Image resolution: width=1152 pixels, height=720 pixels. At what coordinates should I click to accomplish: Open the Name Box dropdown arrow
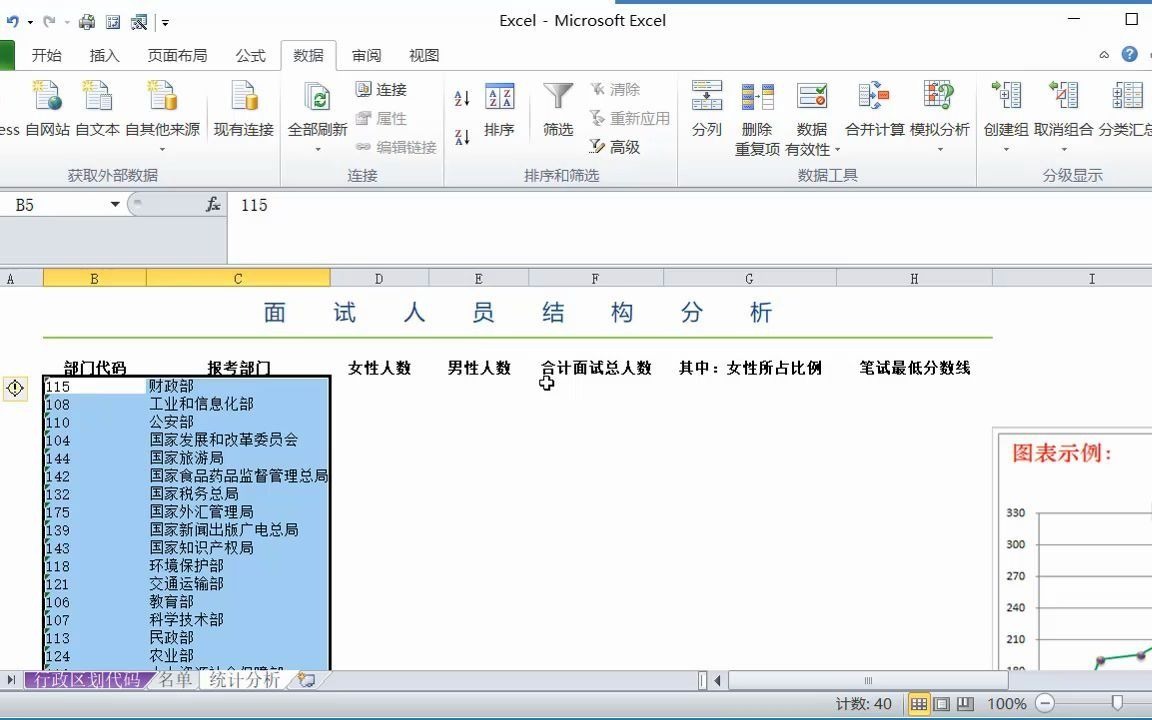click(113, 205)
